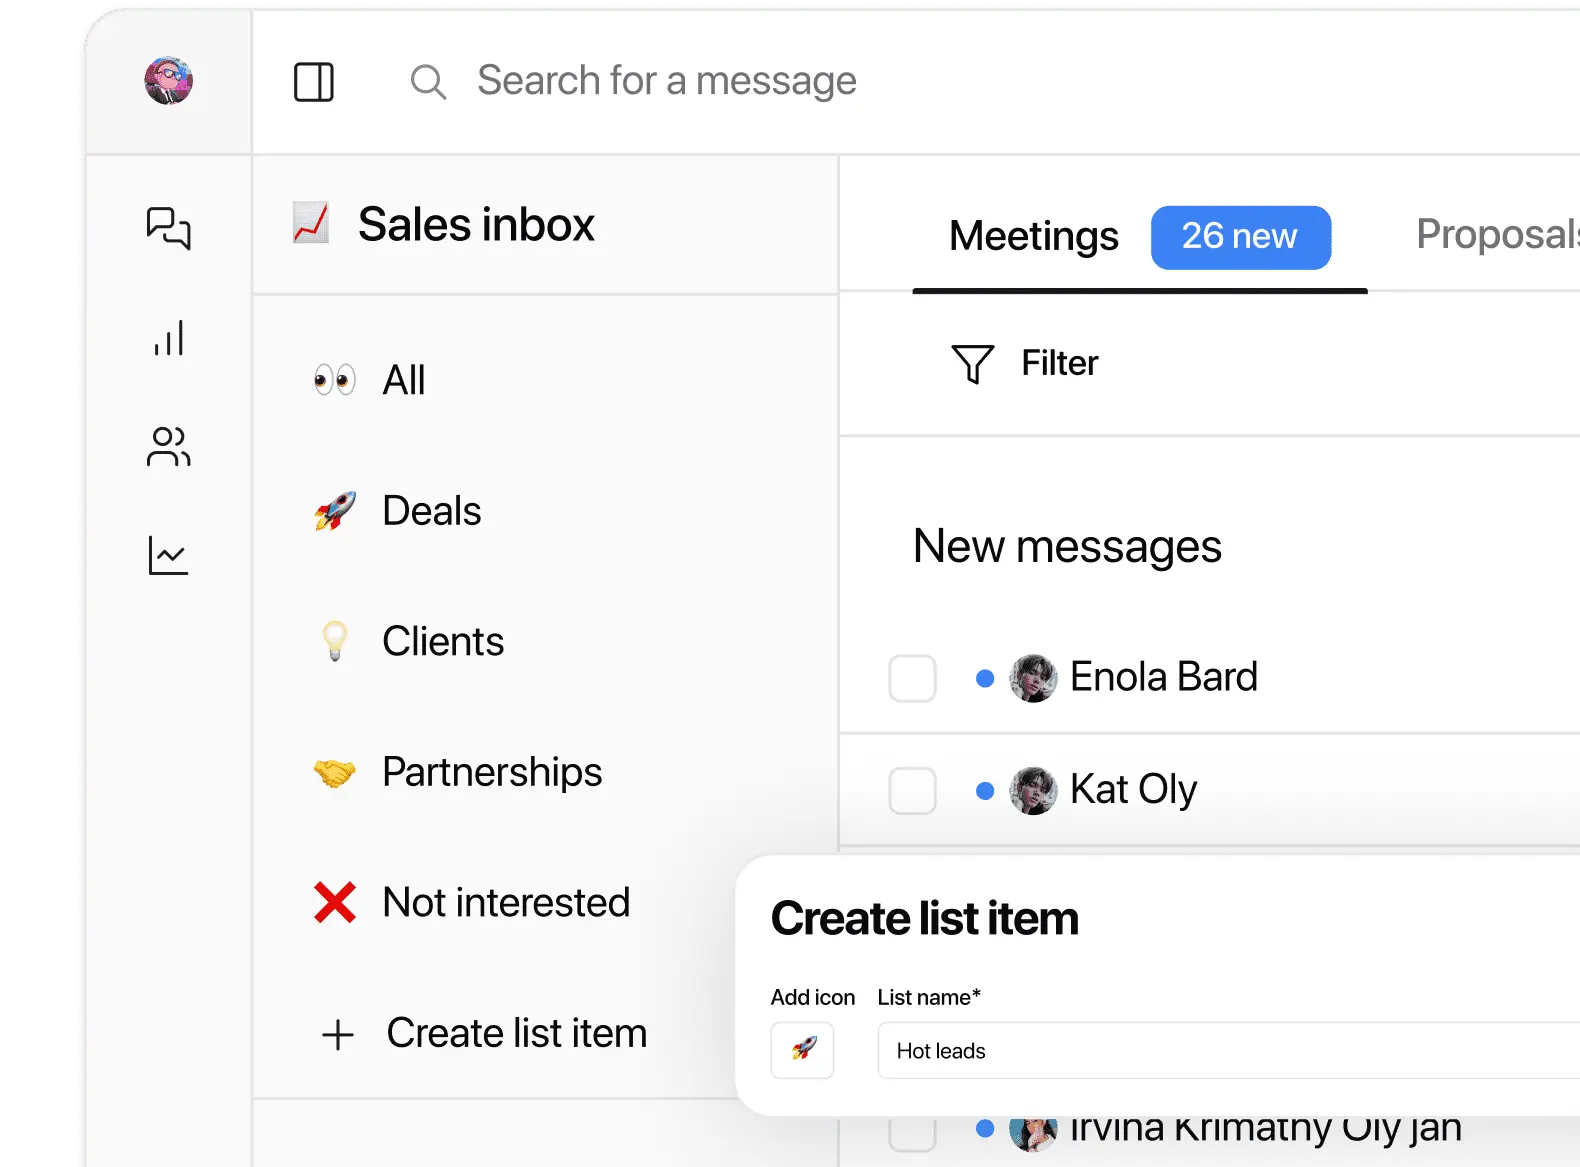Check the Enola Bard message checkbox
Screen dimensions: 1580x1167
(x=912, y=678)
